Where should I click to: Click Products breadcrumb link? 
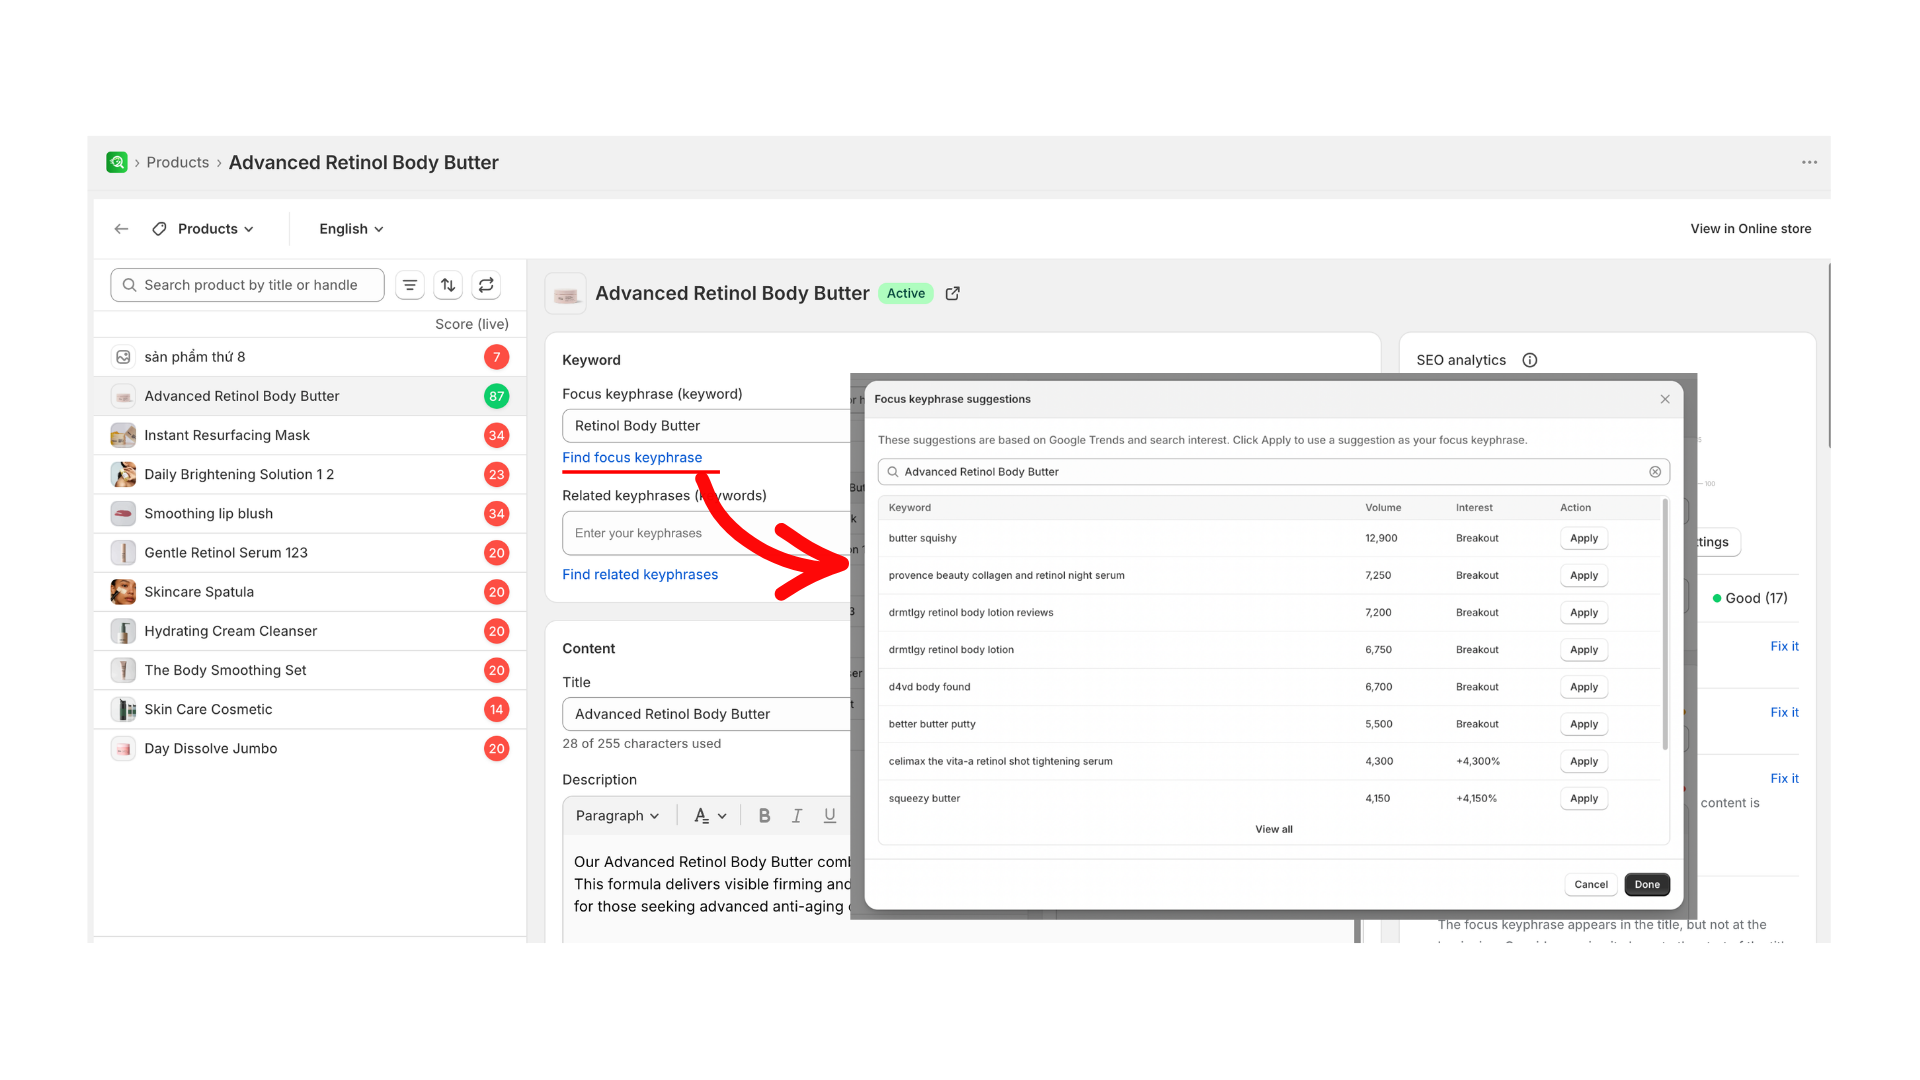178,162
